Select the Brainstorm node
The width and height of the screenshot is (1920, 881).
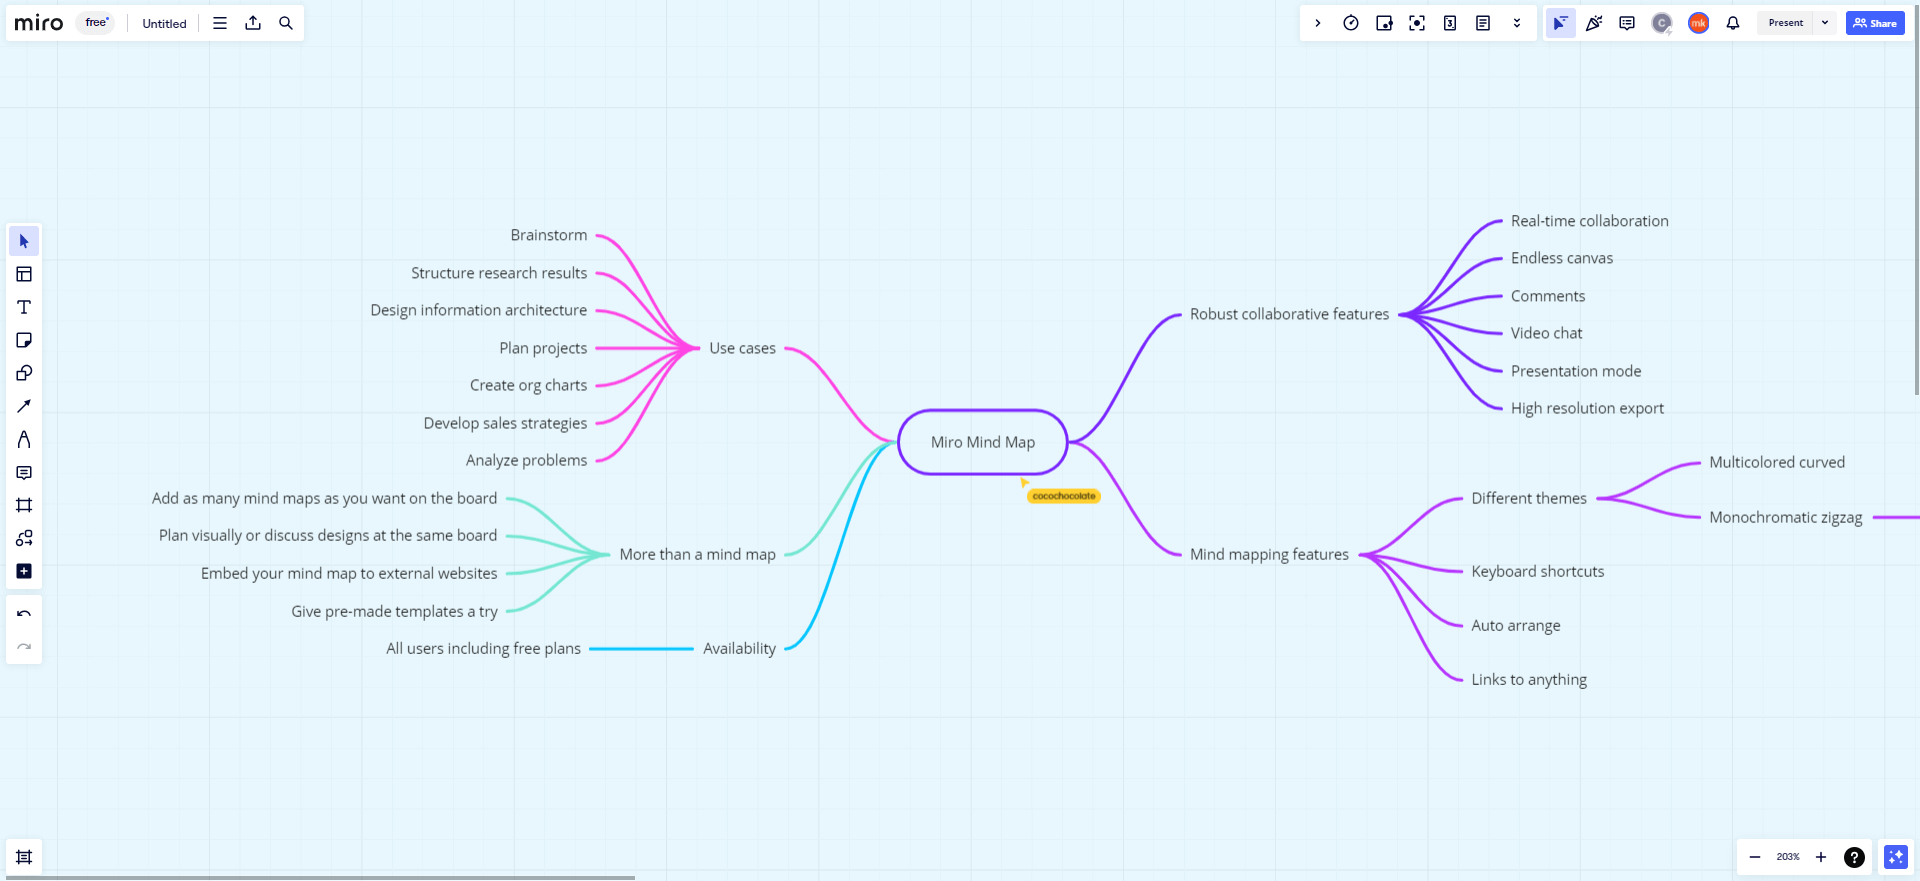(548, 235)
